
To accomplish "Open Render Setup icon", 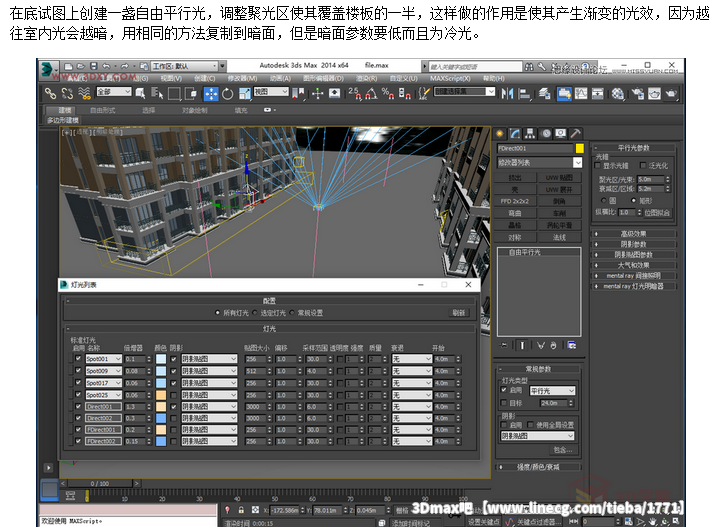I will click(638, 94).
